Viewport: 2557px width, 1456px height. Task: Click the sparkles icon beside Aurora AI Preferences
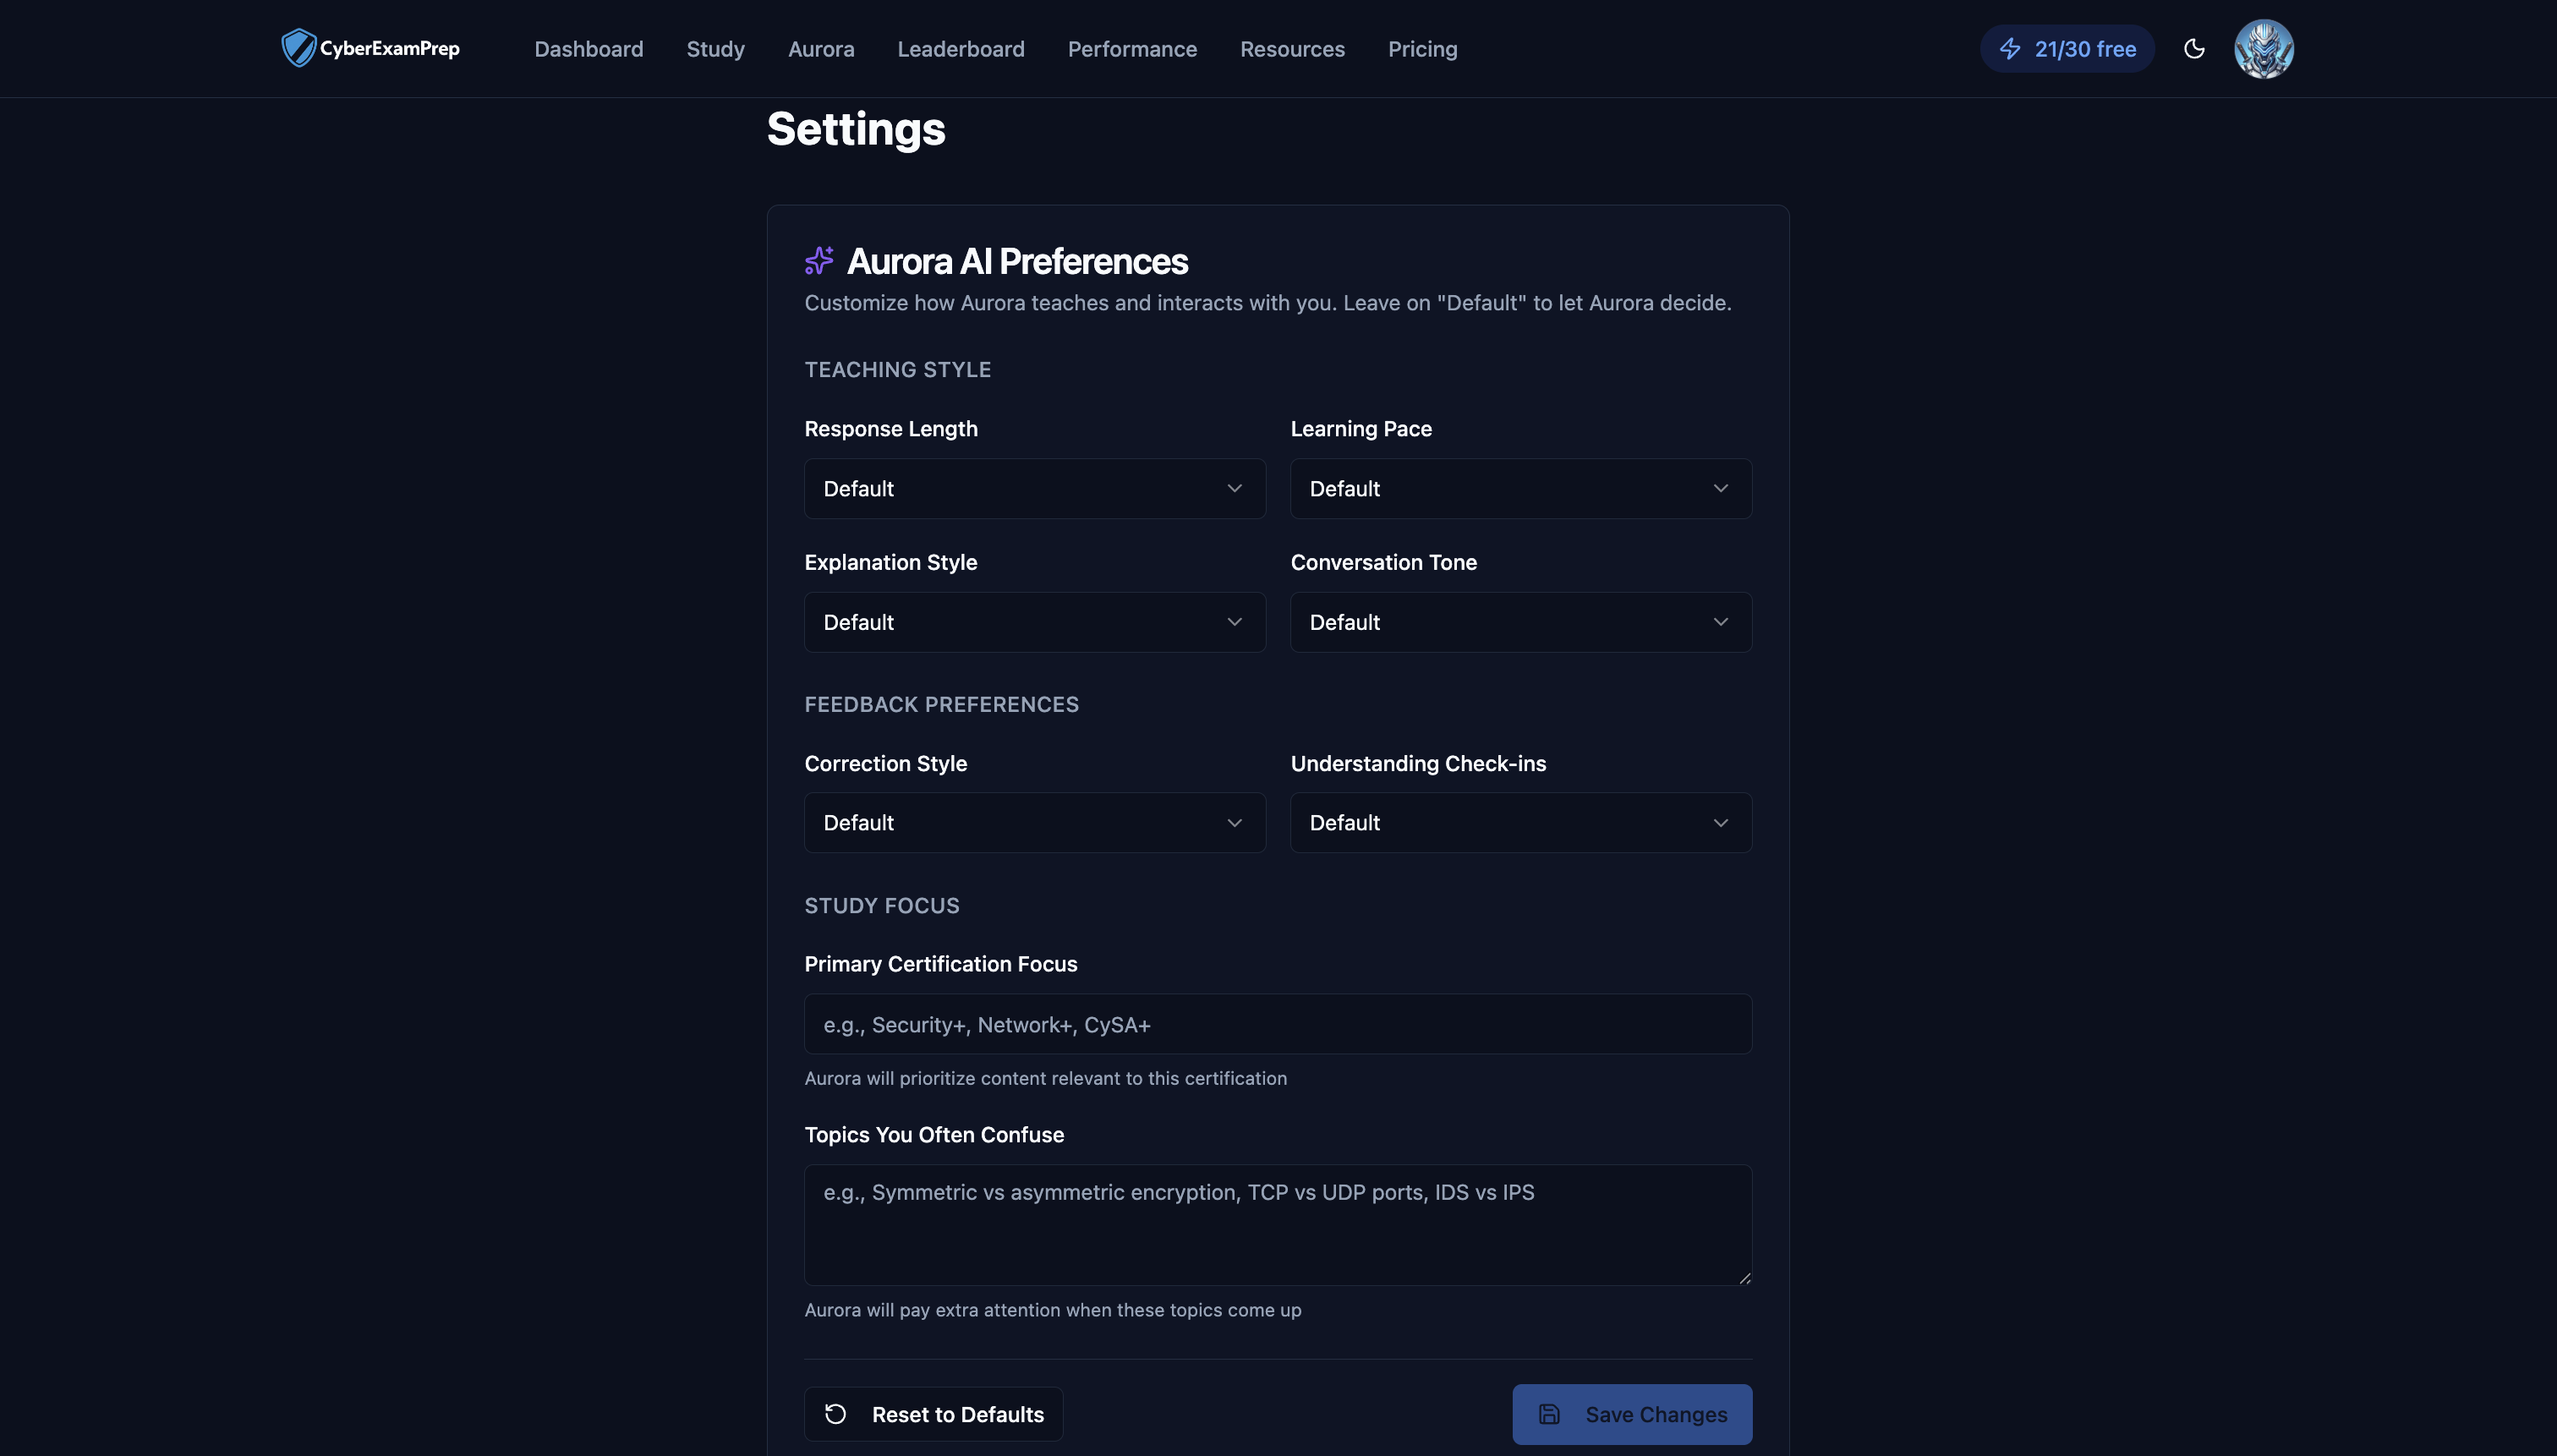tap(819, 260)
